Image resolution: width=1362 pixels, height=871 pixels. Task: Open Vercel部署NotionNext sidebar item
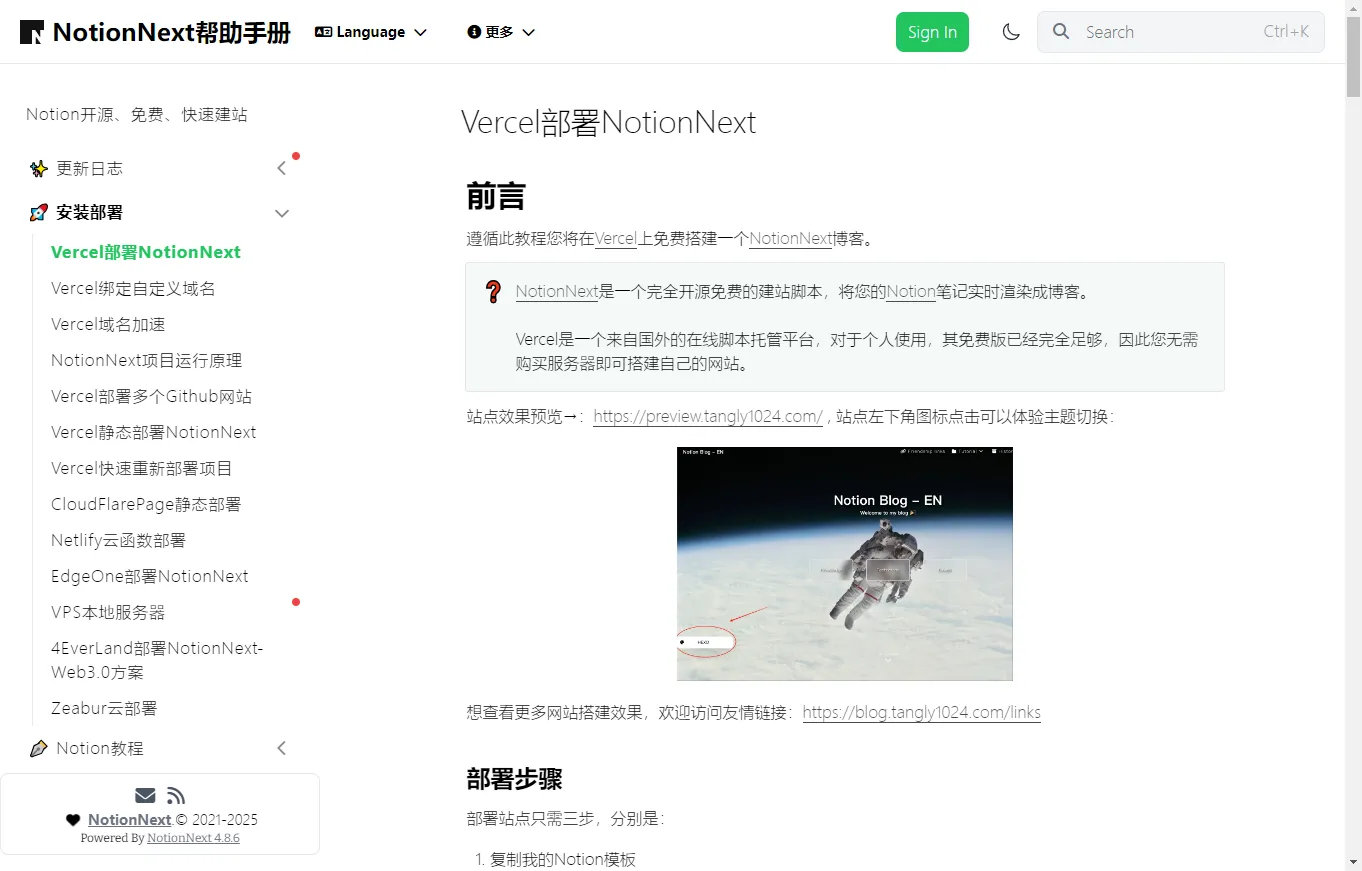point(146,252)
